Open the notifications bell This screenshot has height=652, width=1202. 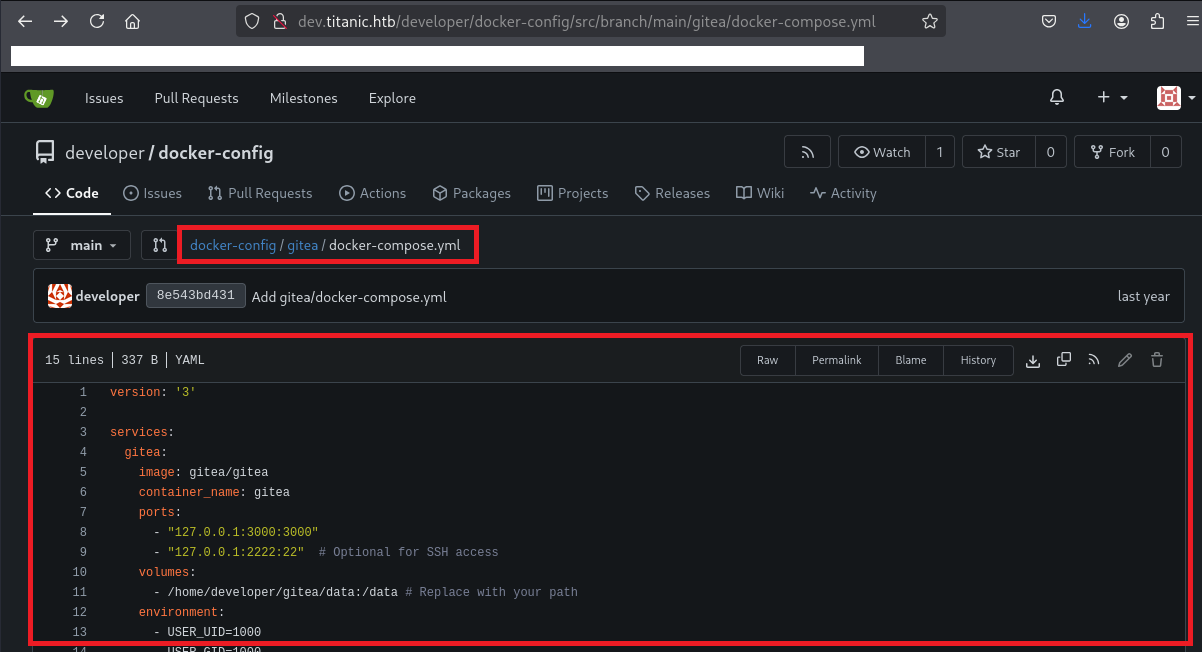pyautogui.click(x=1056, y=97)
